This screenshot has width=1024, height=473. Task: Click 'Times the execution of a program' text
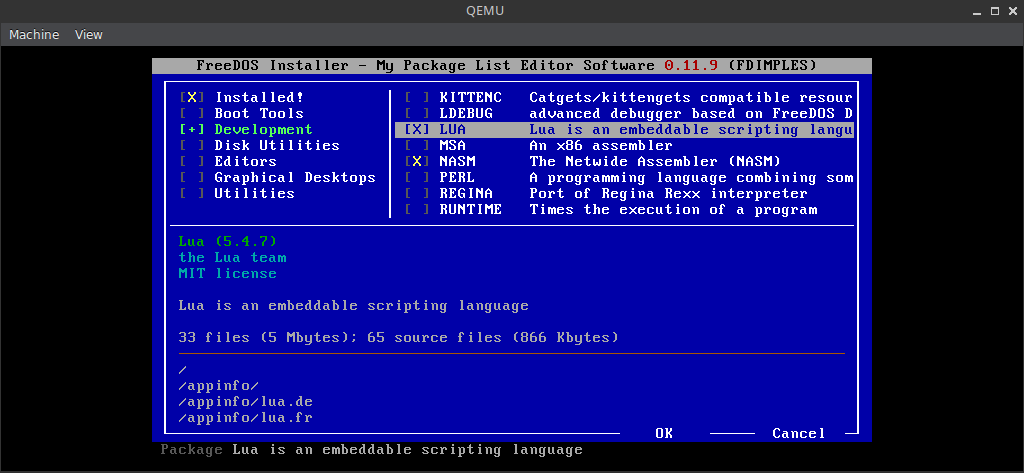click(x=673, y=210)
